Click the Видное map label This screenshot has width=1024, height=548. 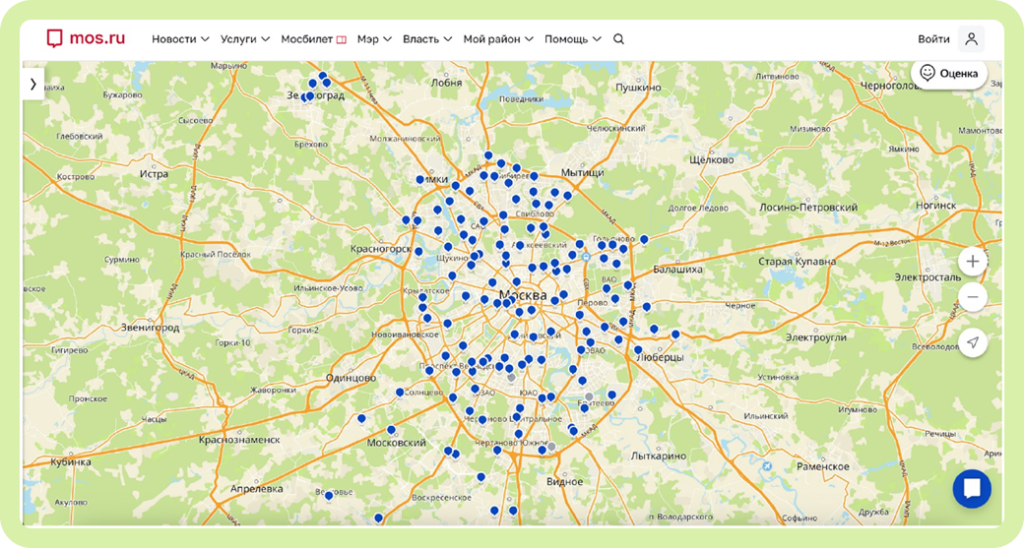(564, 481)
